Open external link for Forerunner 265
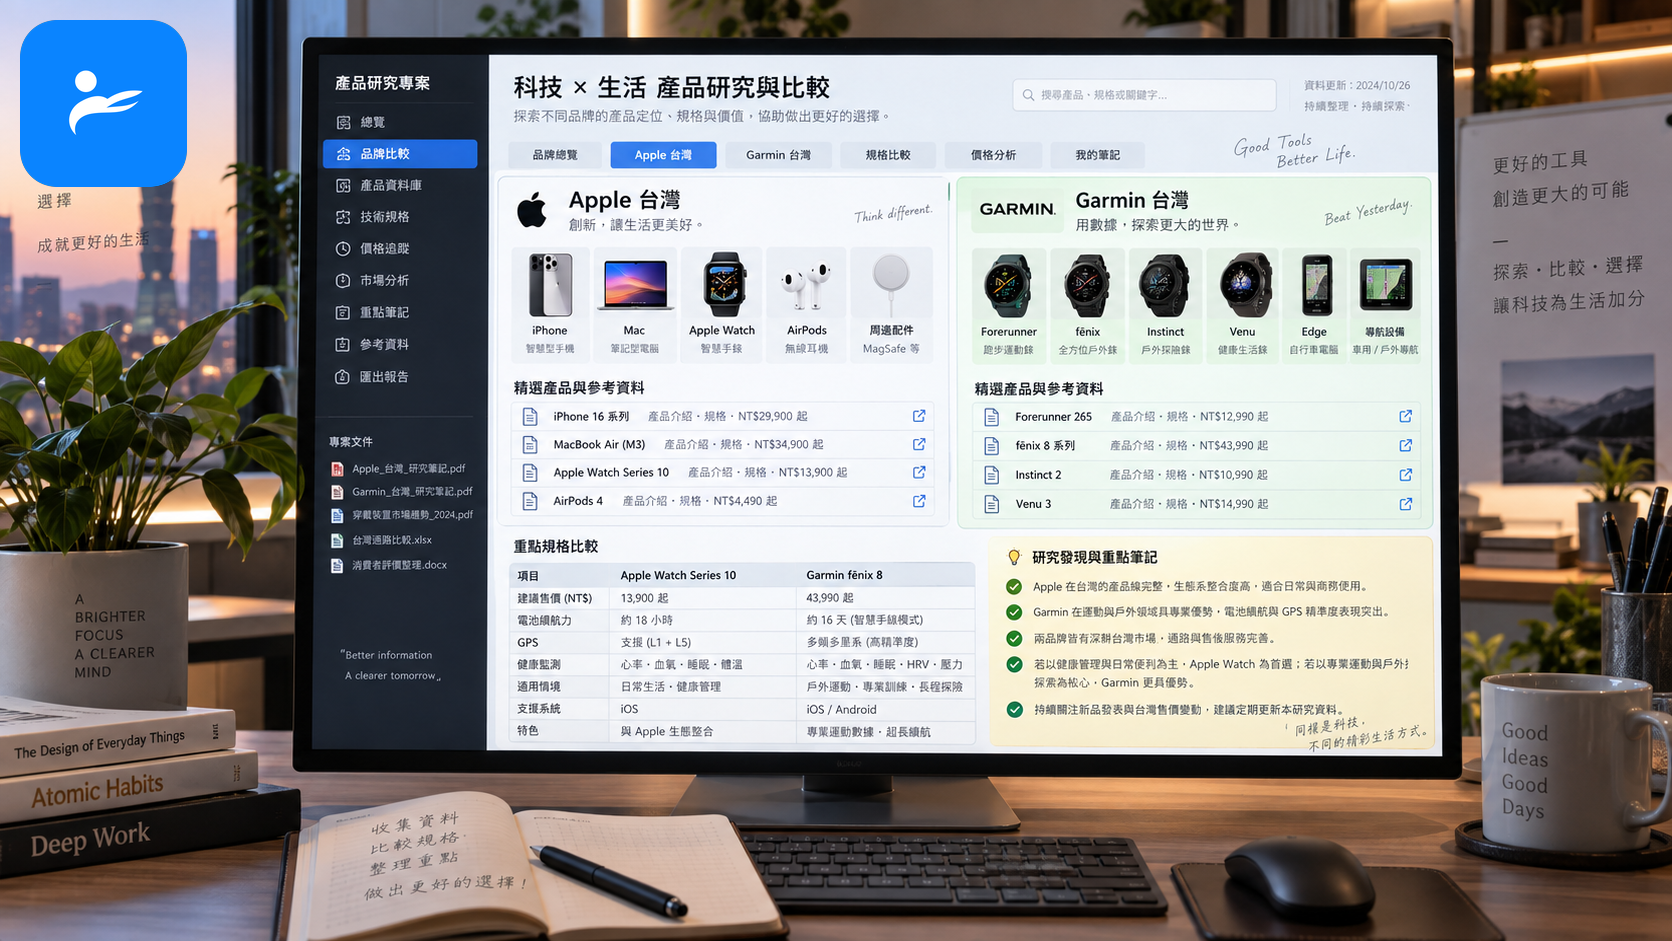The width and height of the screenshot is (1672, 941). (x=1406, y=416)
